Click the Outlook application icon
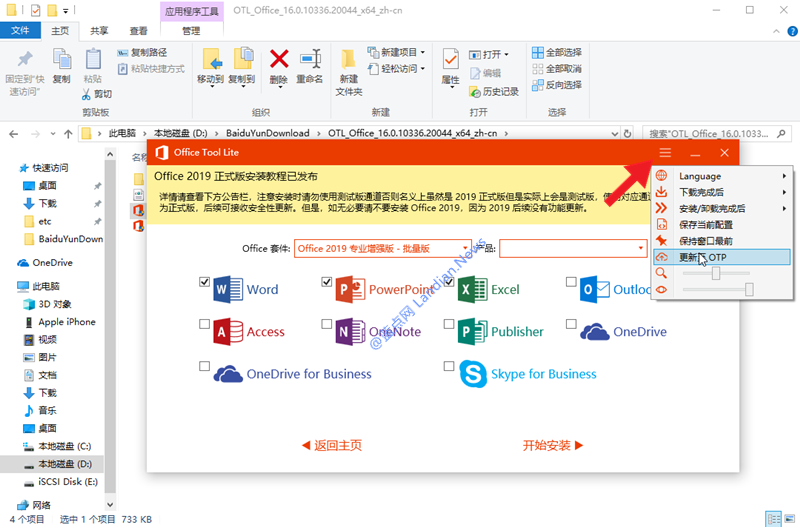The height and width of the screenshot is (527, 800). (x=595, y=289)
